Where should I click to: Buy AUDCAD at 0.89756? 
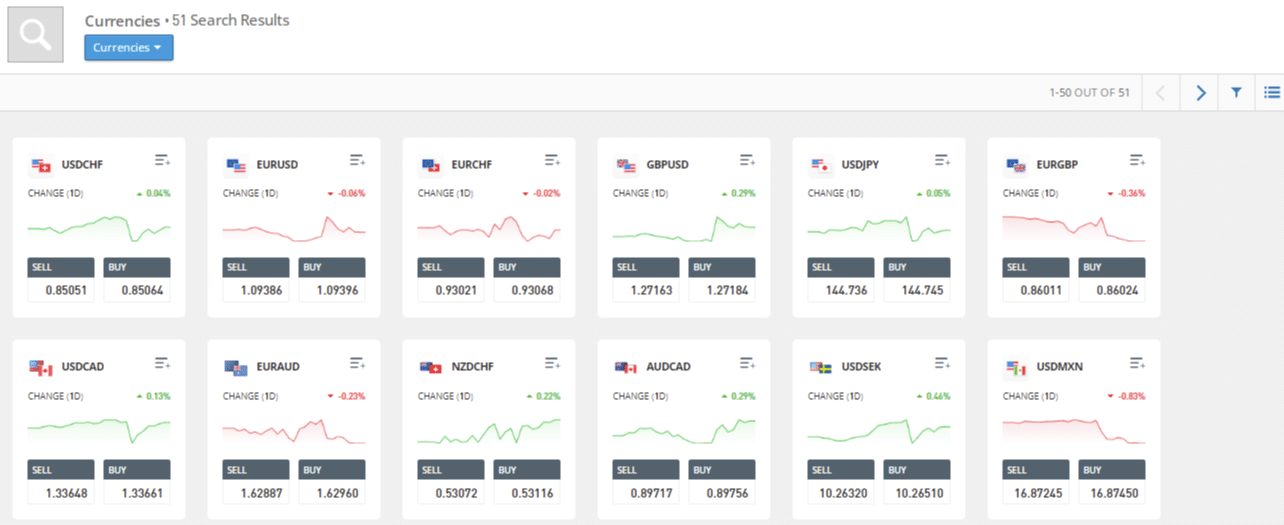click(x=722, y=482)
